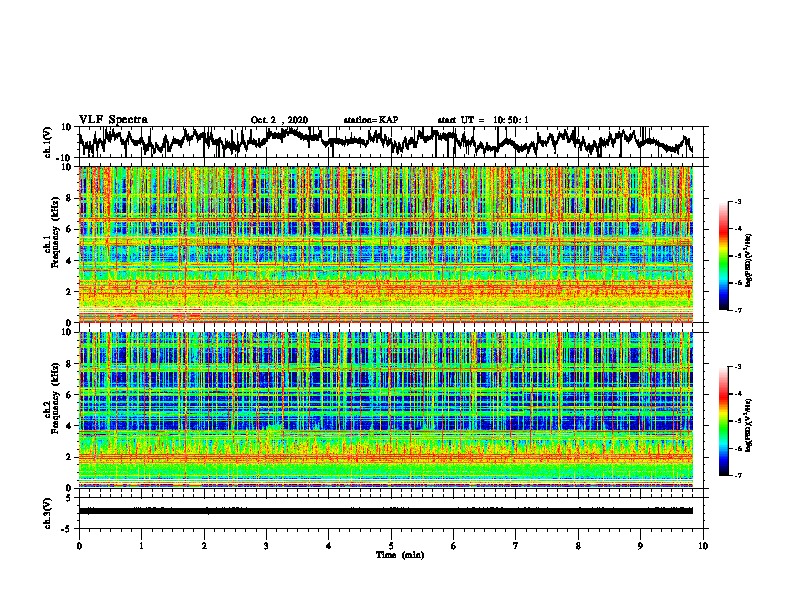Screen dimensions: 792x612
Task: Click the "-7" label on ch.1 color bar
Action: [x=737, y=310]
